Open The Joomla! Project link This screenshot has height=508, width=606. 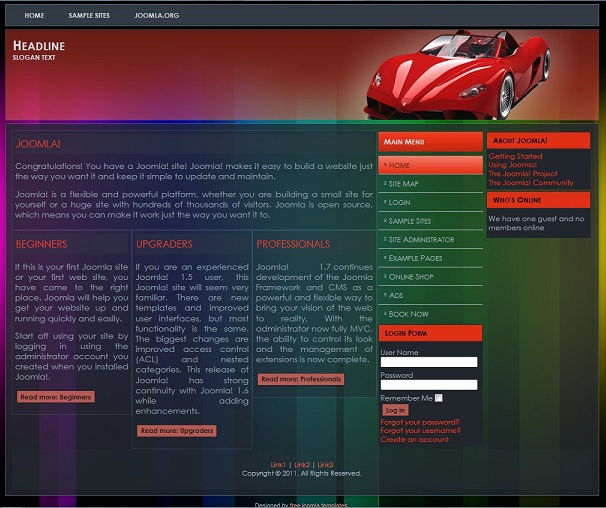[523, 174]
